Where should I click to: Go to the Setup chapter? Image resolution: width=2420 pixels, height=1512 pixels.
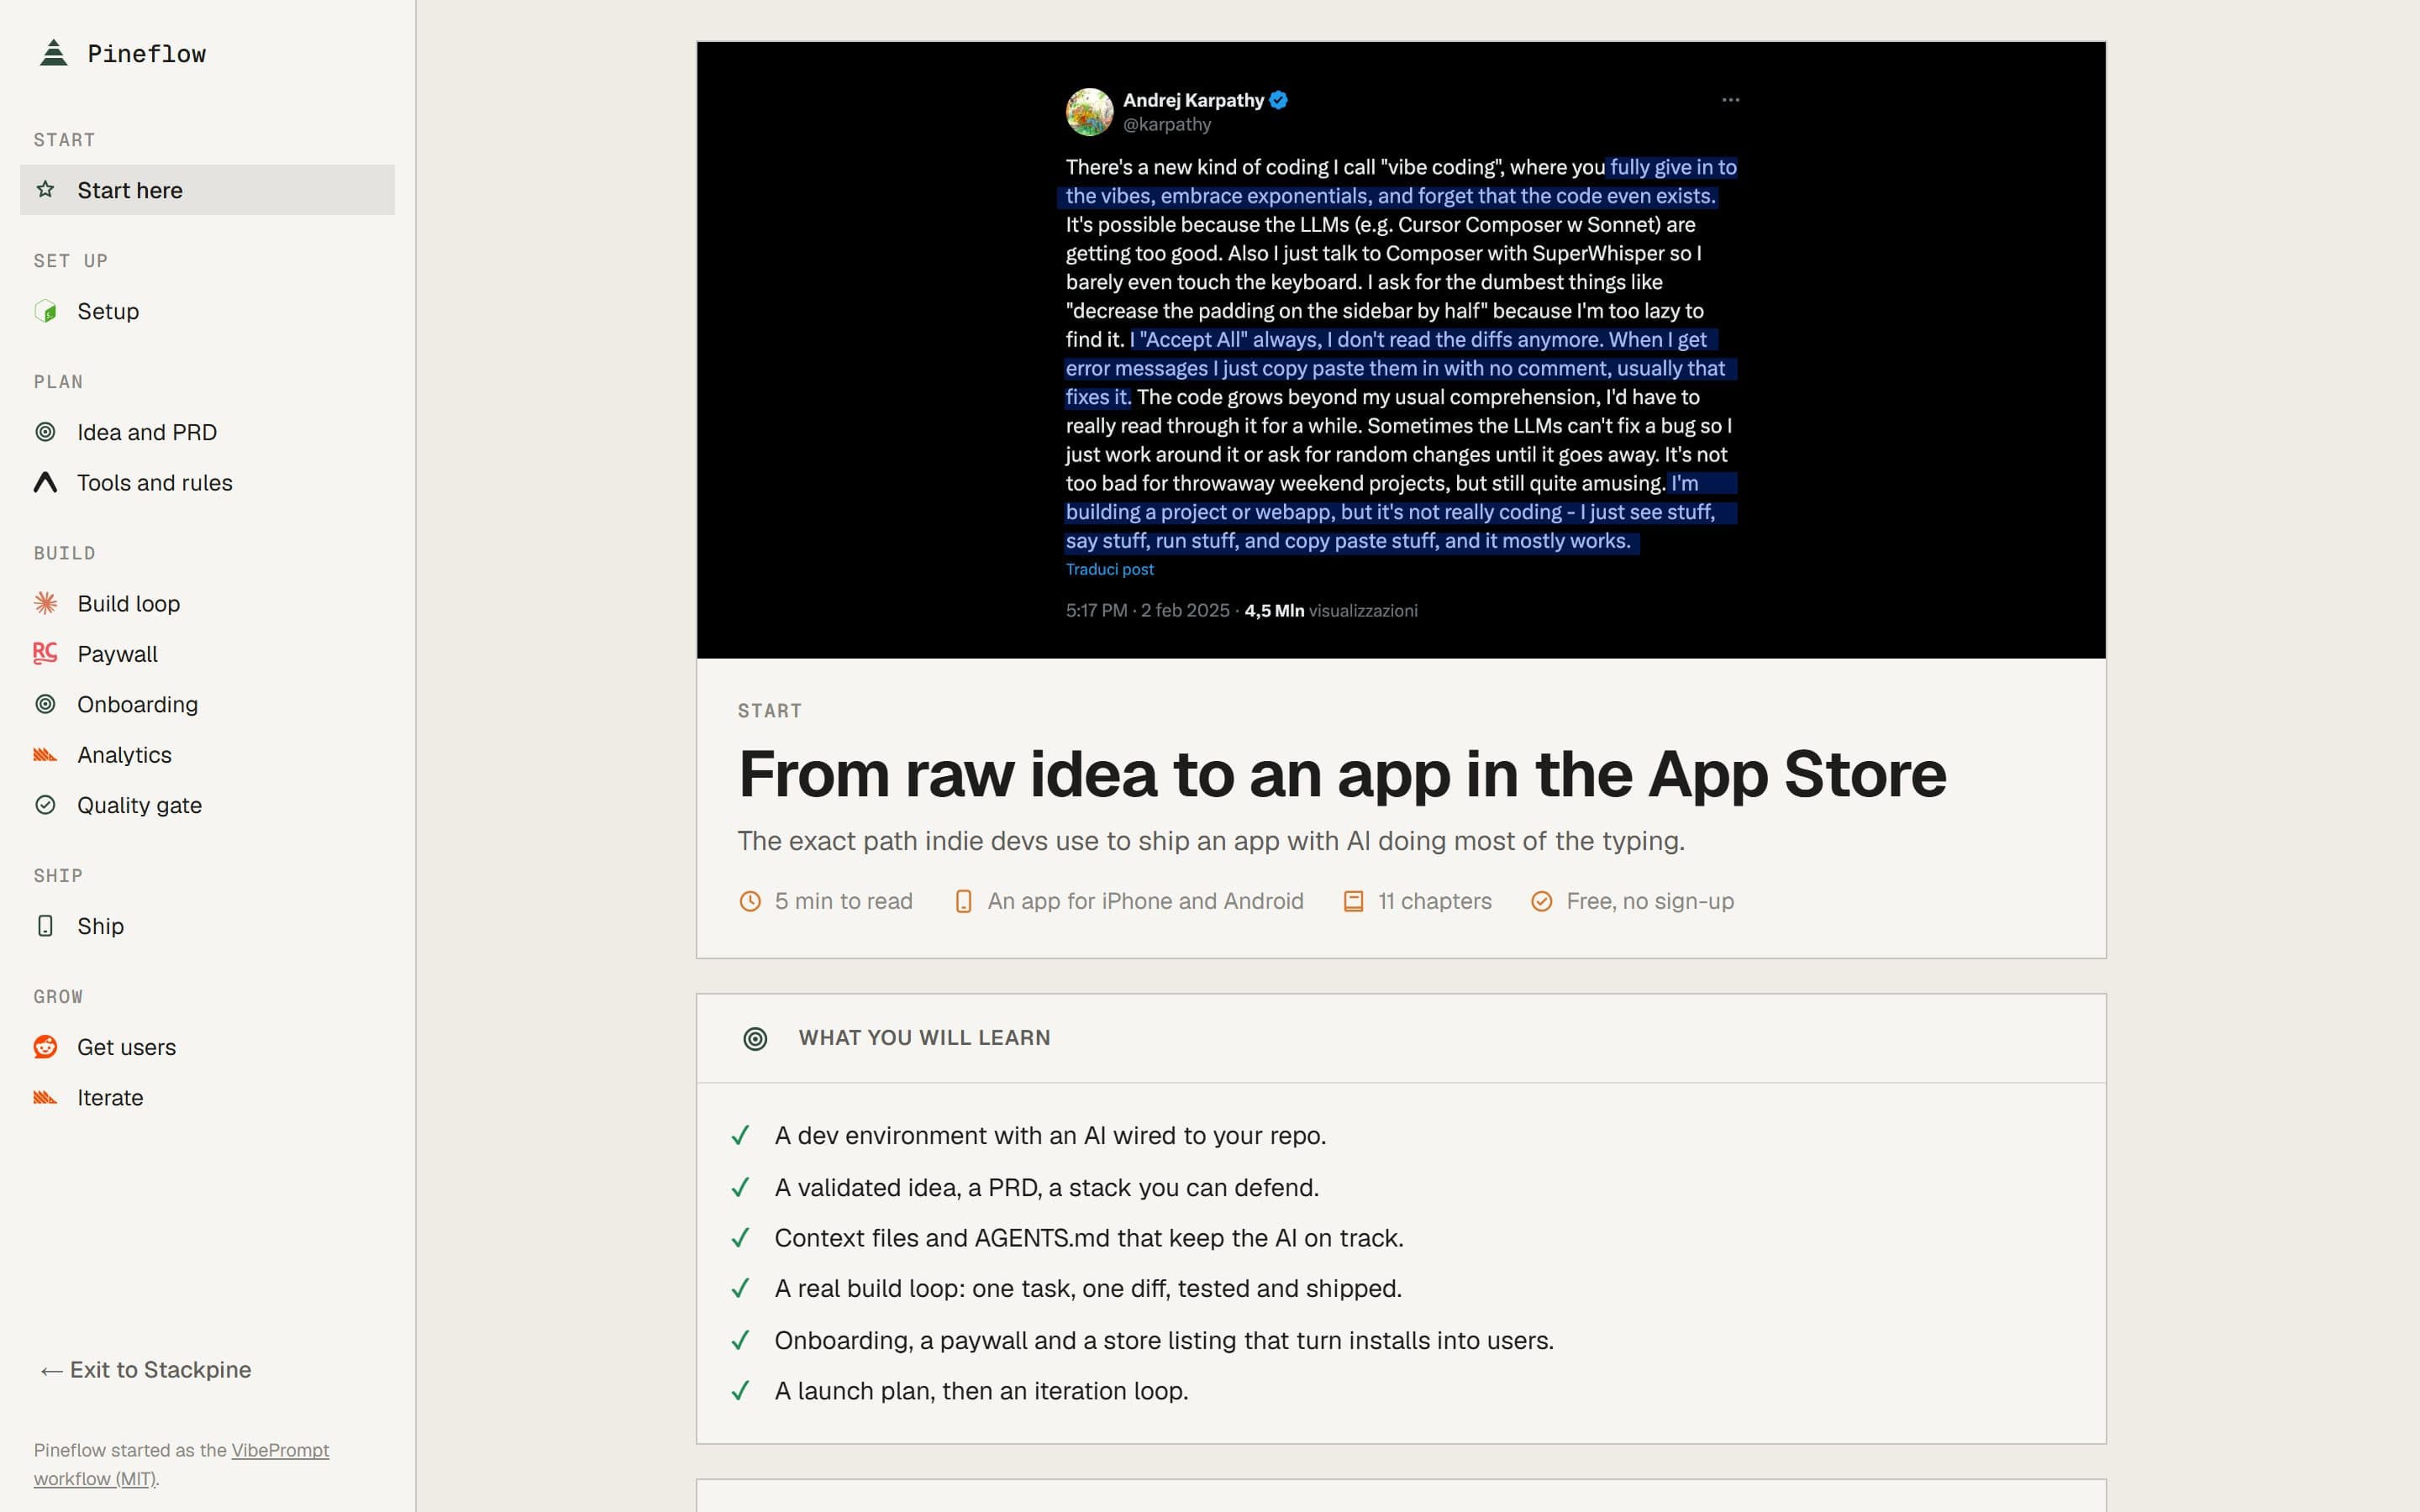[x=207, y=311]
